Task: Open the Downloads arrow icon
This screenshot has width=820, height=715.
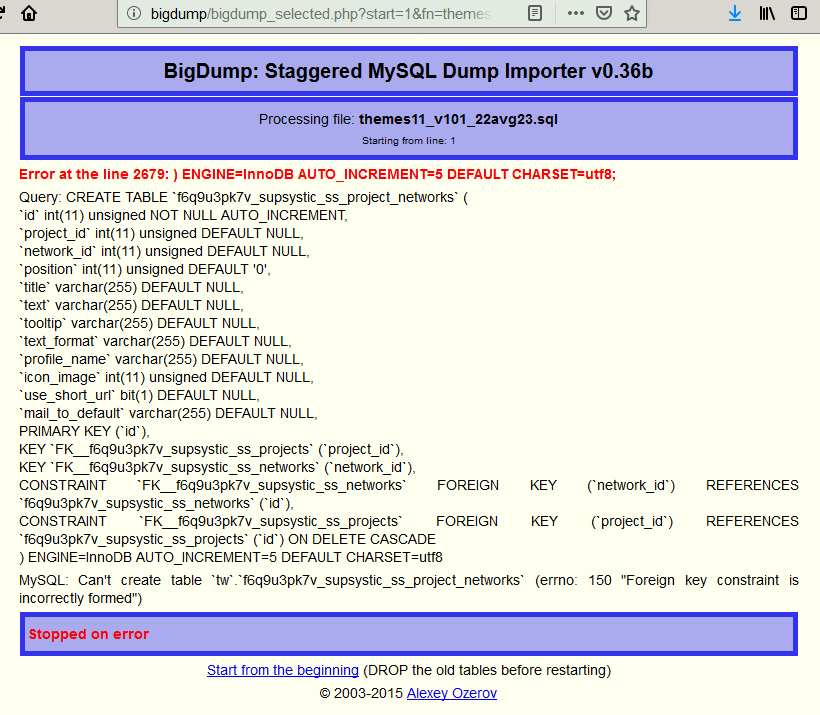Action: pos(735,14)
